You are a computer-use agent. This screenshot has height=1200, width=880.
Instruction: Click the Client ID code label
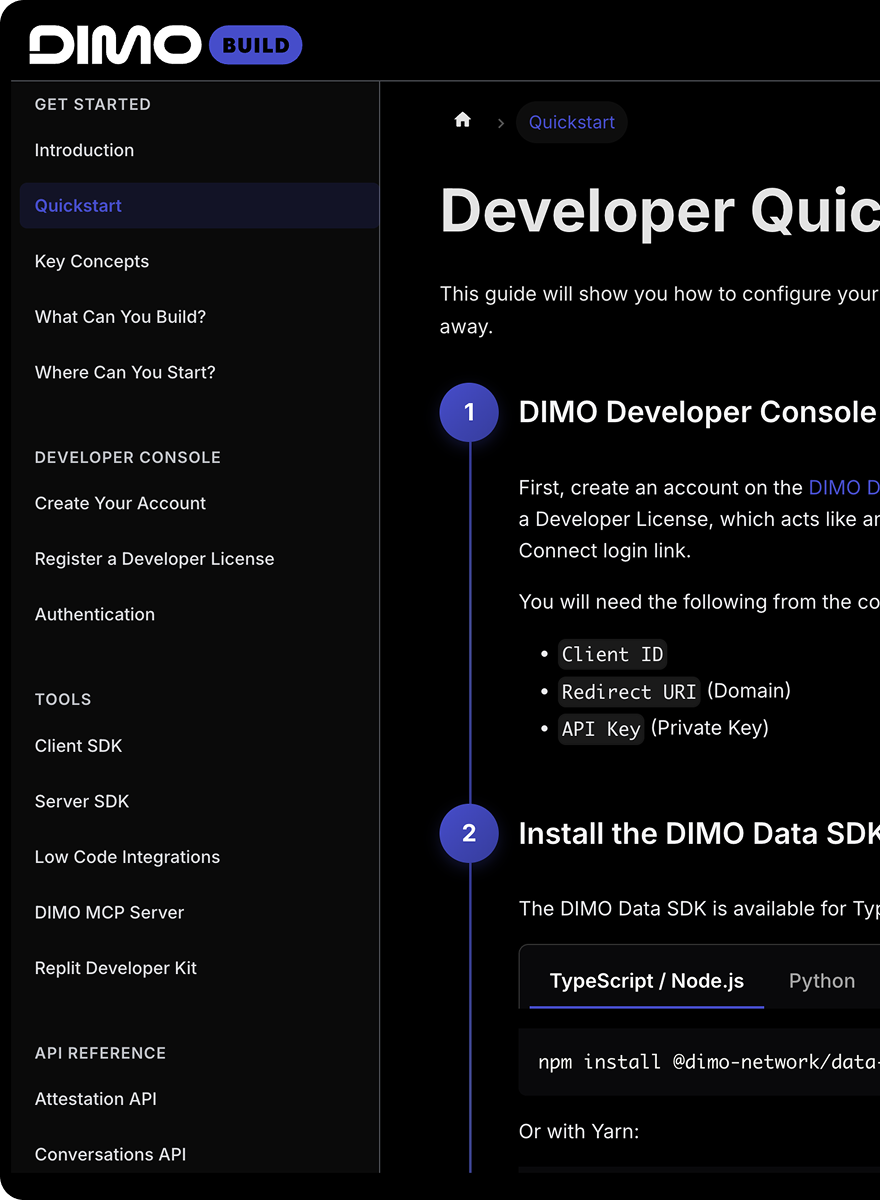(x=612, y=655)
